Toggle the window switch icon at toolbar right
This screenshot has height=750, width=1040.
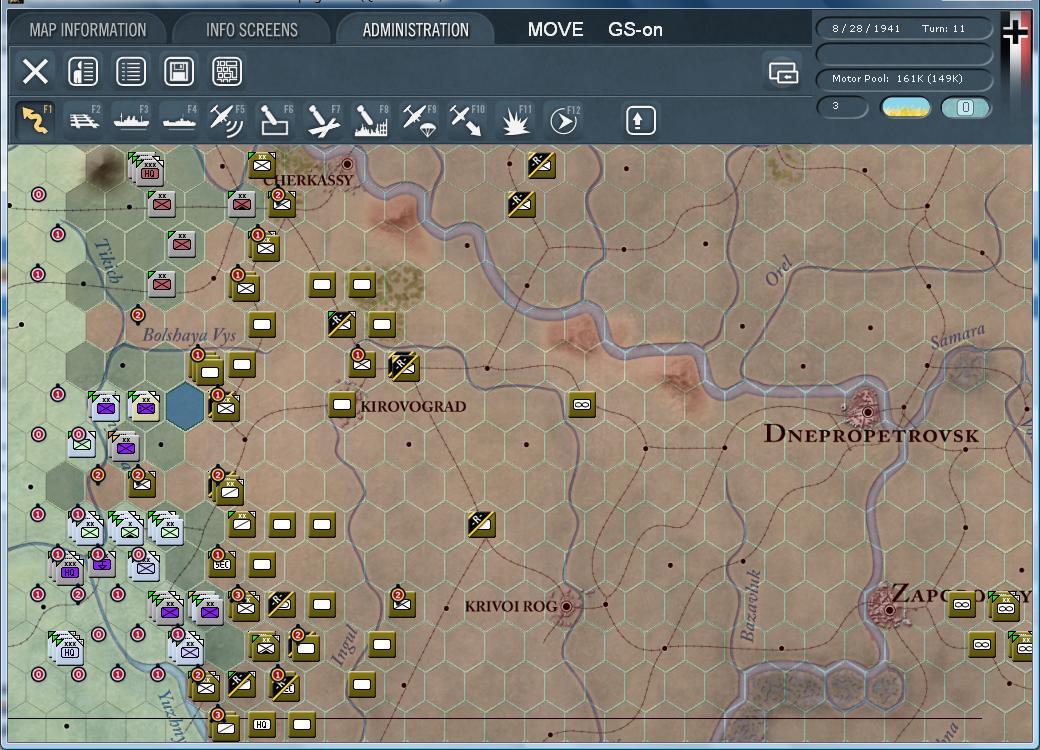point(783,72)
